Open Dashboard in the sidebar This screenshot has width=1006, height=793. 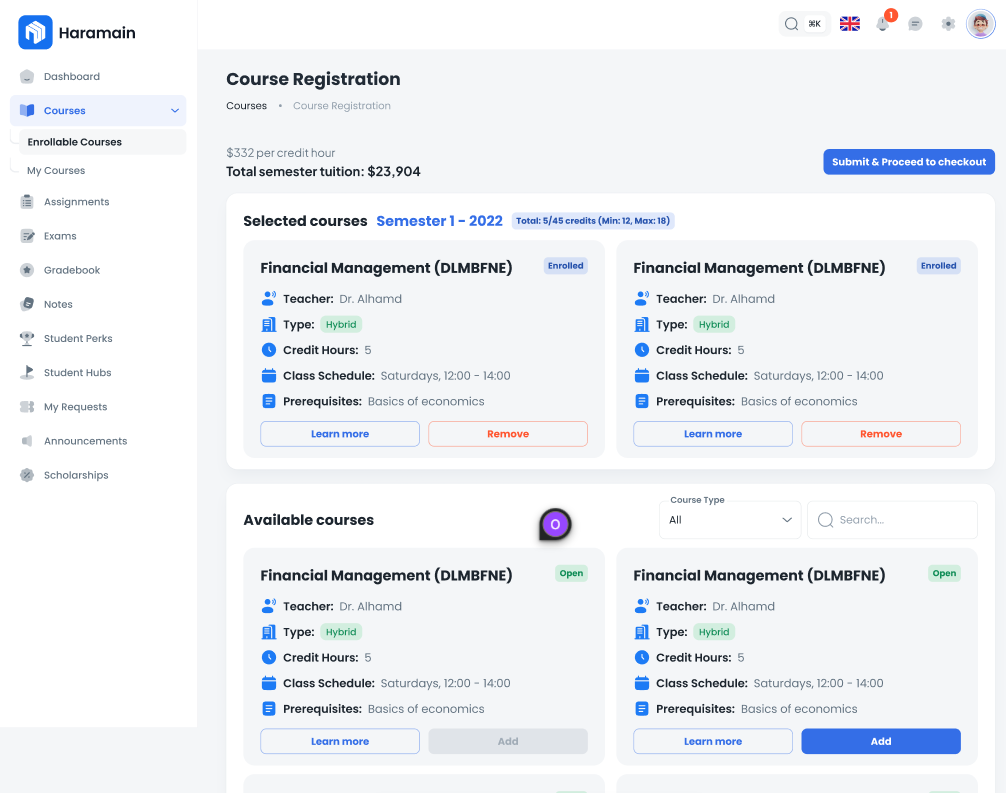tap(71, 77)
